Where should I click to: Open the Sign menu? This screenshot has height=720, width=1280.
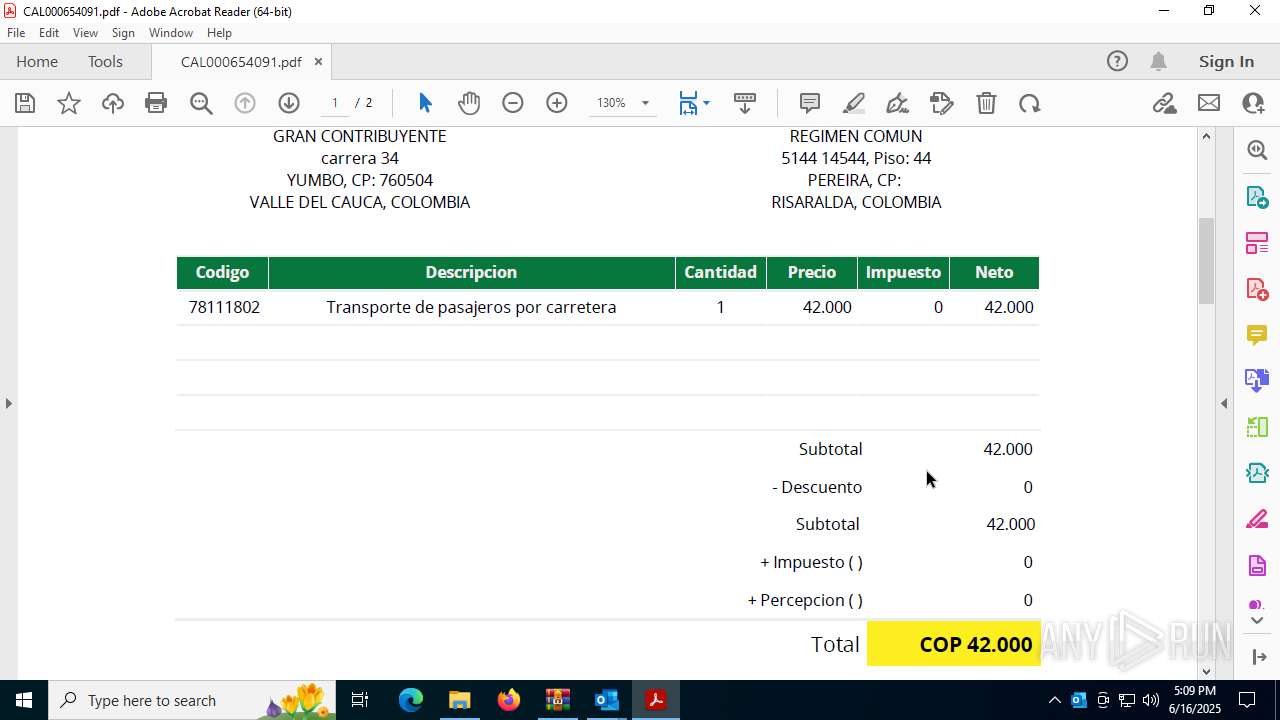point(123,33)
